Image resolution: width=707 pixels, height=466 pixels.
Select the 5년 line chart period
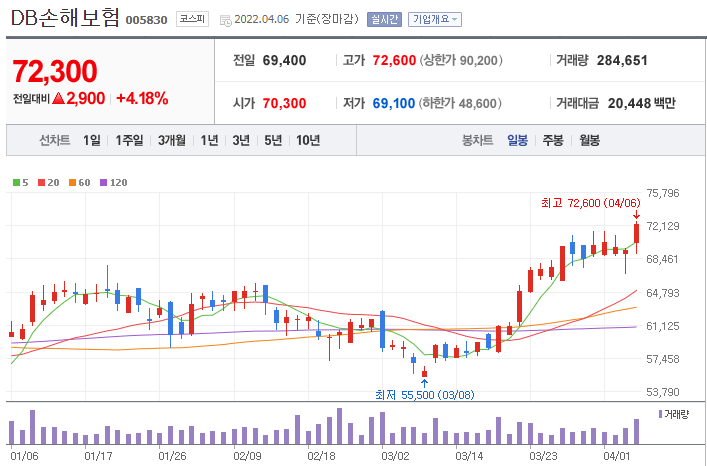point(273,140)
